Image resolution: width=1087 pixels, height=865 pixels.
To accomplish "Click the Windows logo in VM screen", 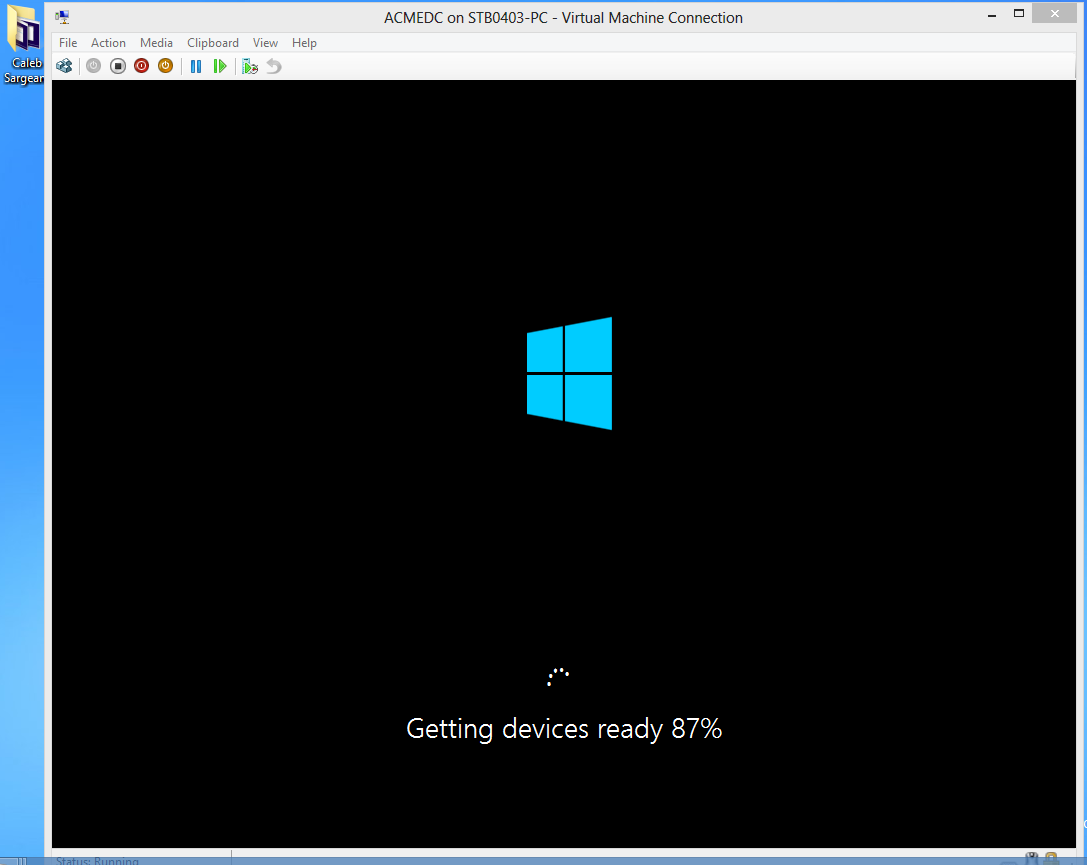I will tap(569, 374).
